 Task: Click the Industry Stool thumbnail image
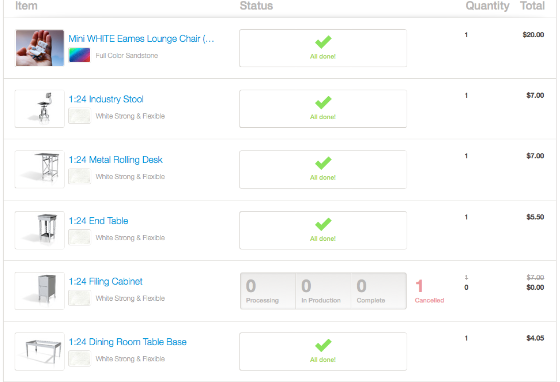[x=40, y=109]
